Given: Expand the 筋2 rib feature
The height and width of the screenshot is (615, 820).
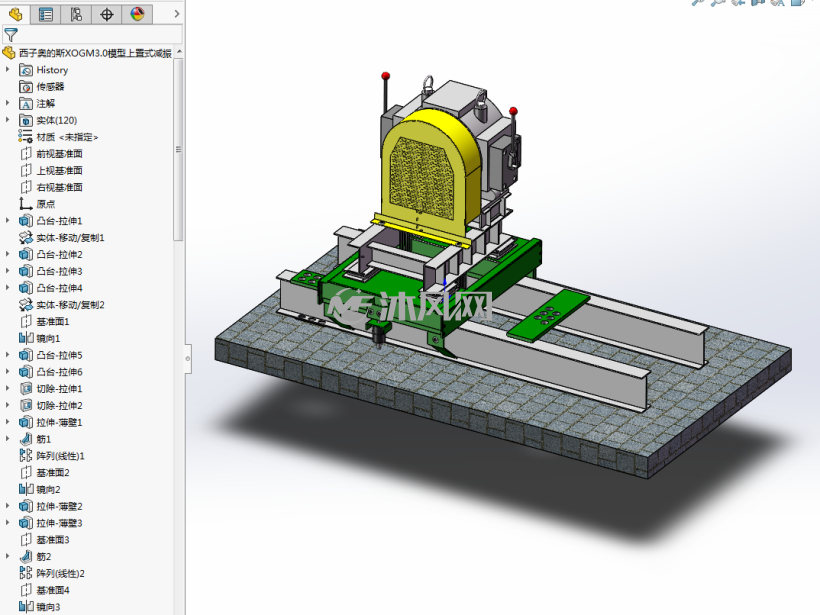Looking at the screenshot, I should pos(7,556).
